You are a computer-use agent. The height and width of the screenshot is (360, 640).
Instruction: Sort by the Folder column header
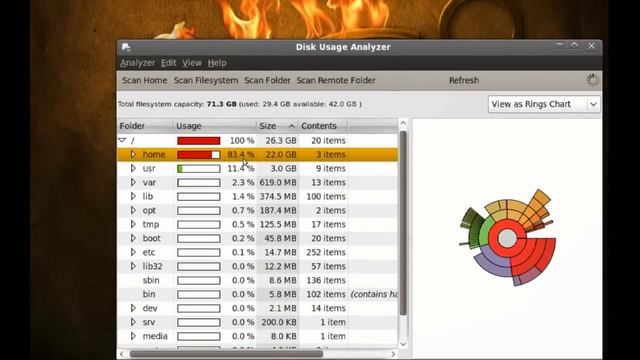(x=145, y=126)
